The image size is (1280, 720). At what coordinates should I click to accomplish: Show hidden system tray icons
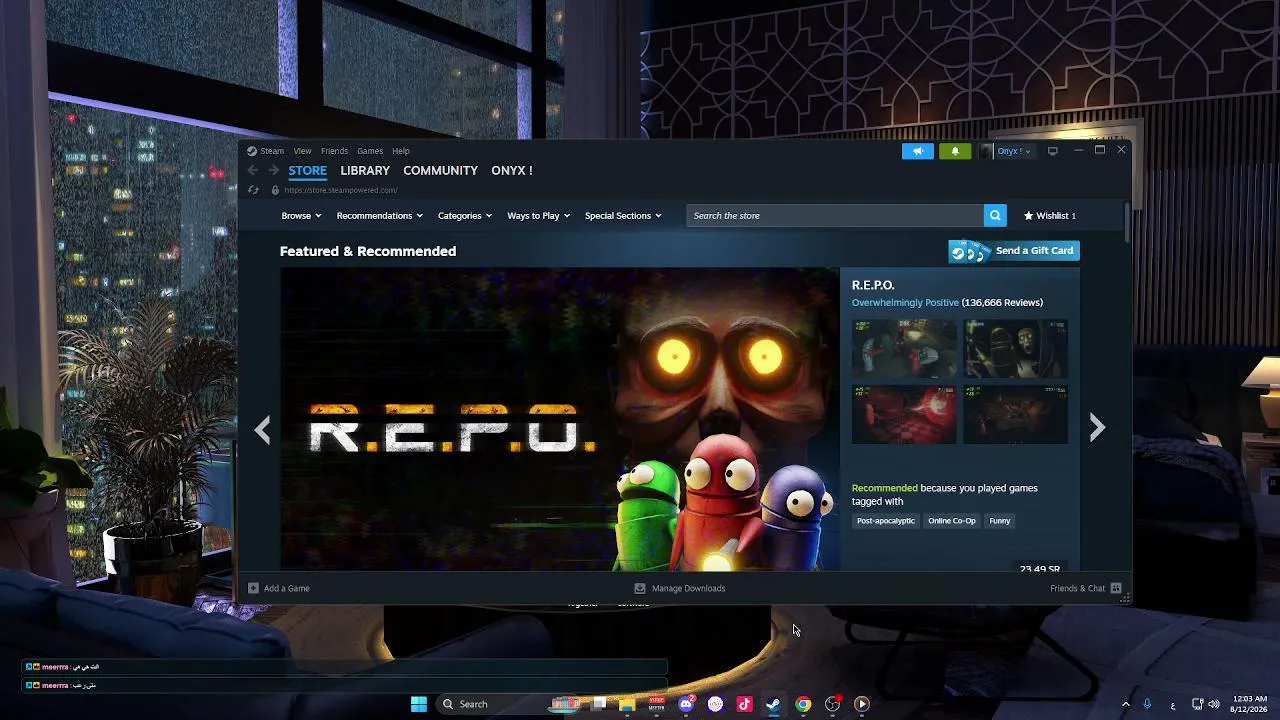coord(1126,704)
